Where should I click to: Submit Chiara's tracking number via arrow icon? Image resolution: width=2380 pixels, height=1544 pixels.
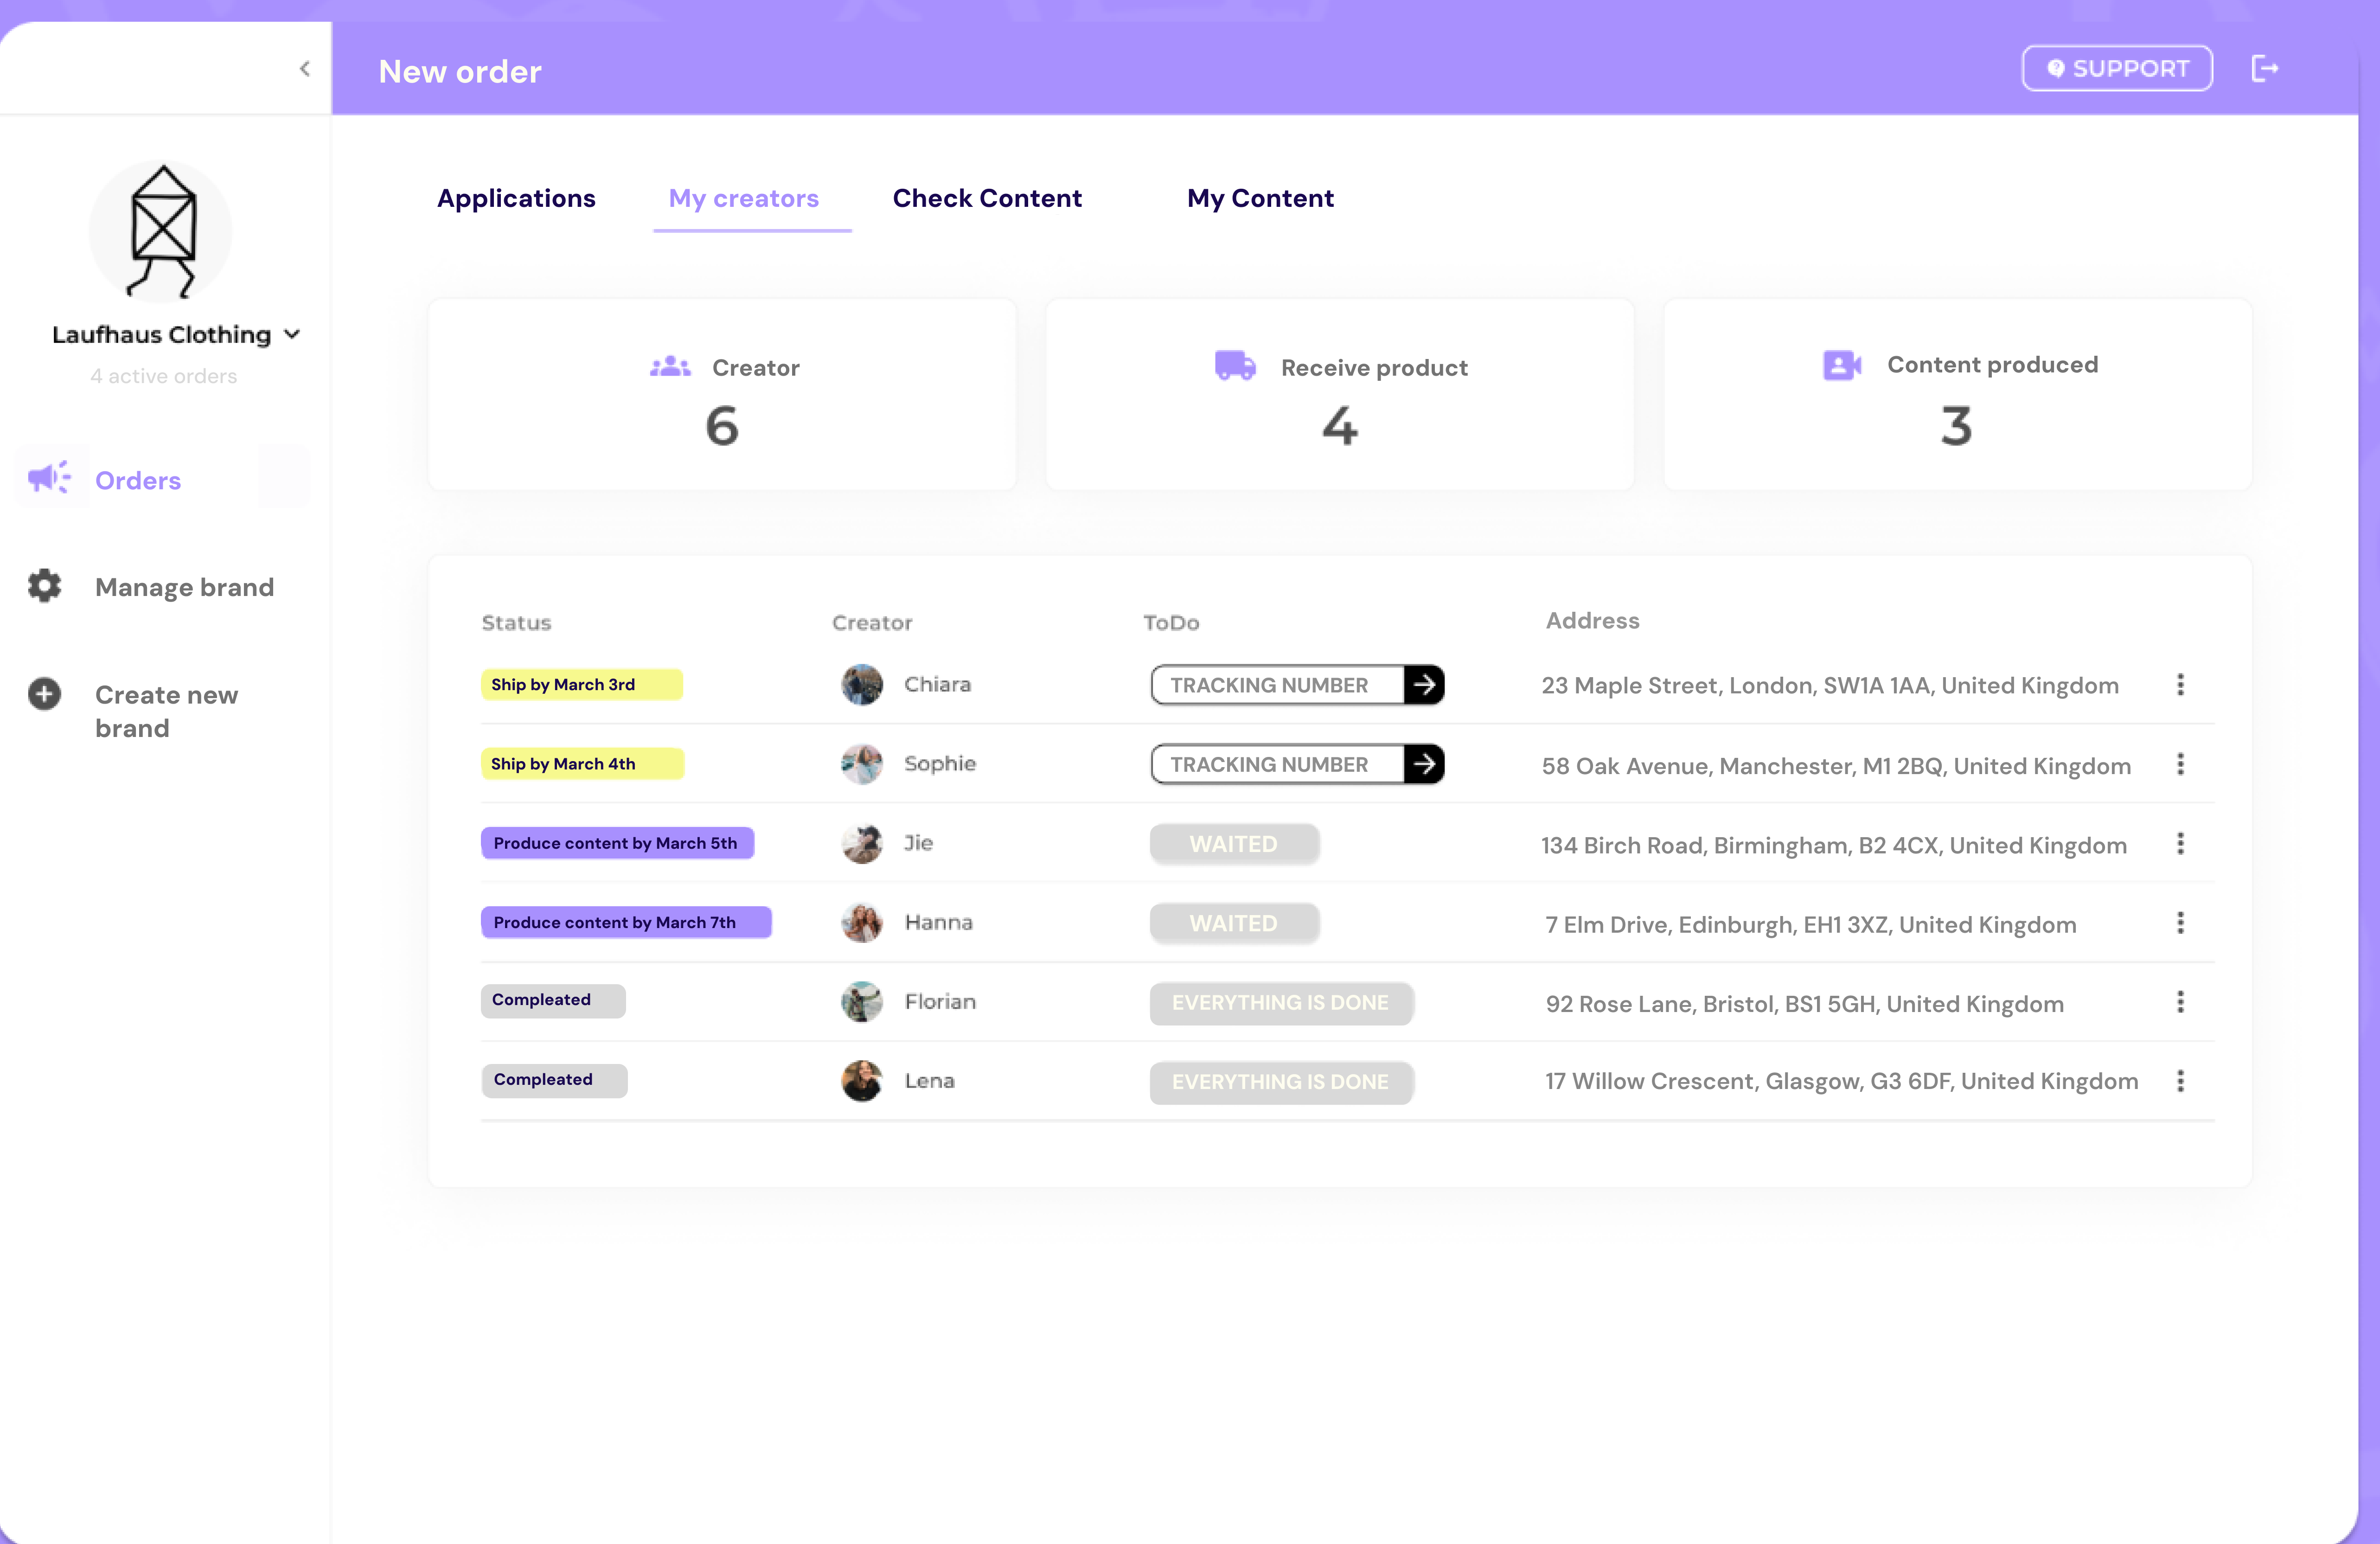point(1424,685)
